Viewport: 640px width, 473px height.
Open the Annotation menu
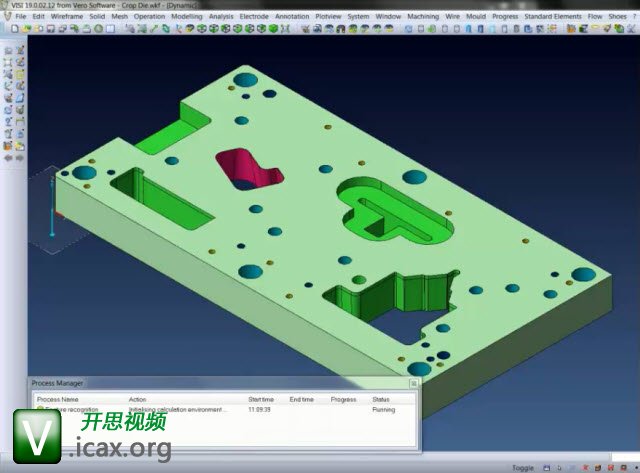[292, 17]
